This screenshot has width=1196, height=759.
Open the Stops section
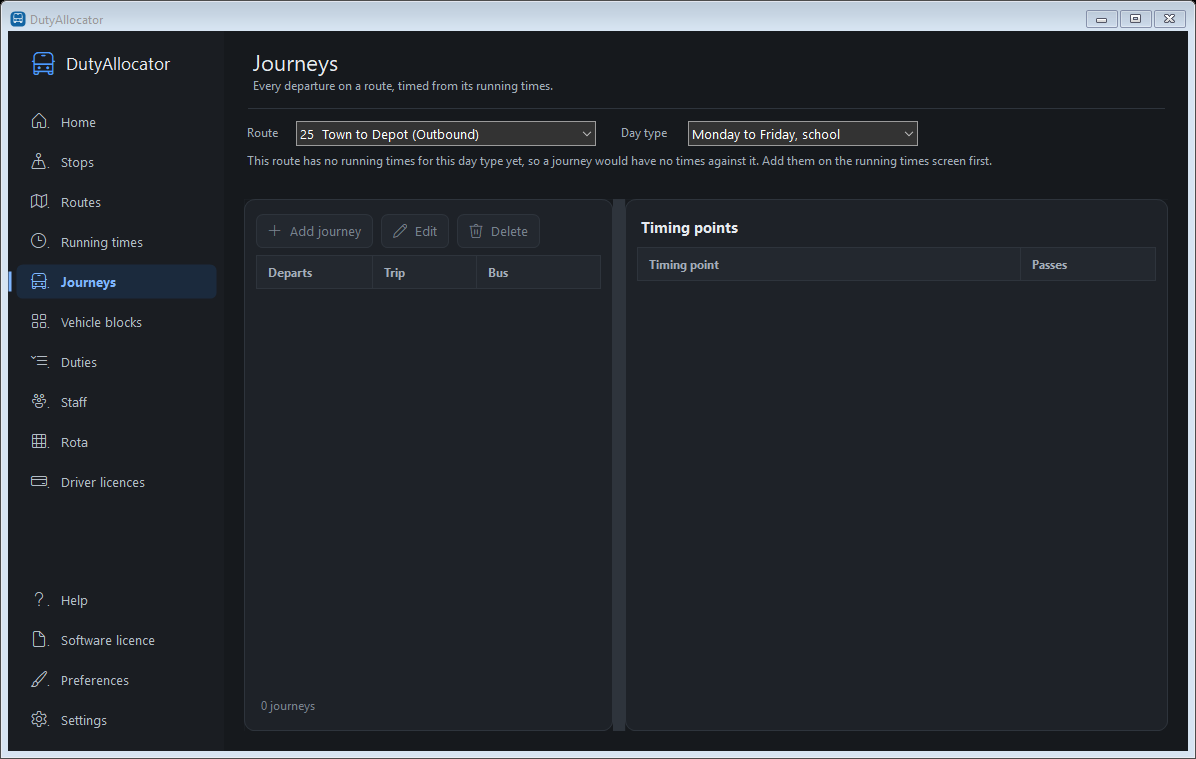(x=117, y=162)
